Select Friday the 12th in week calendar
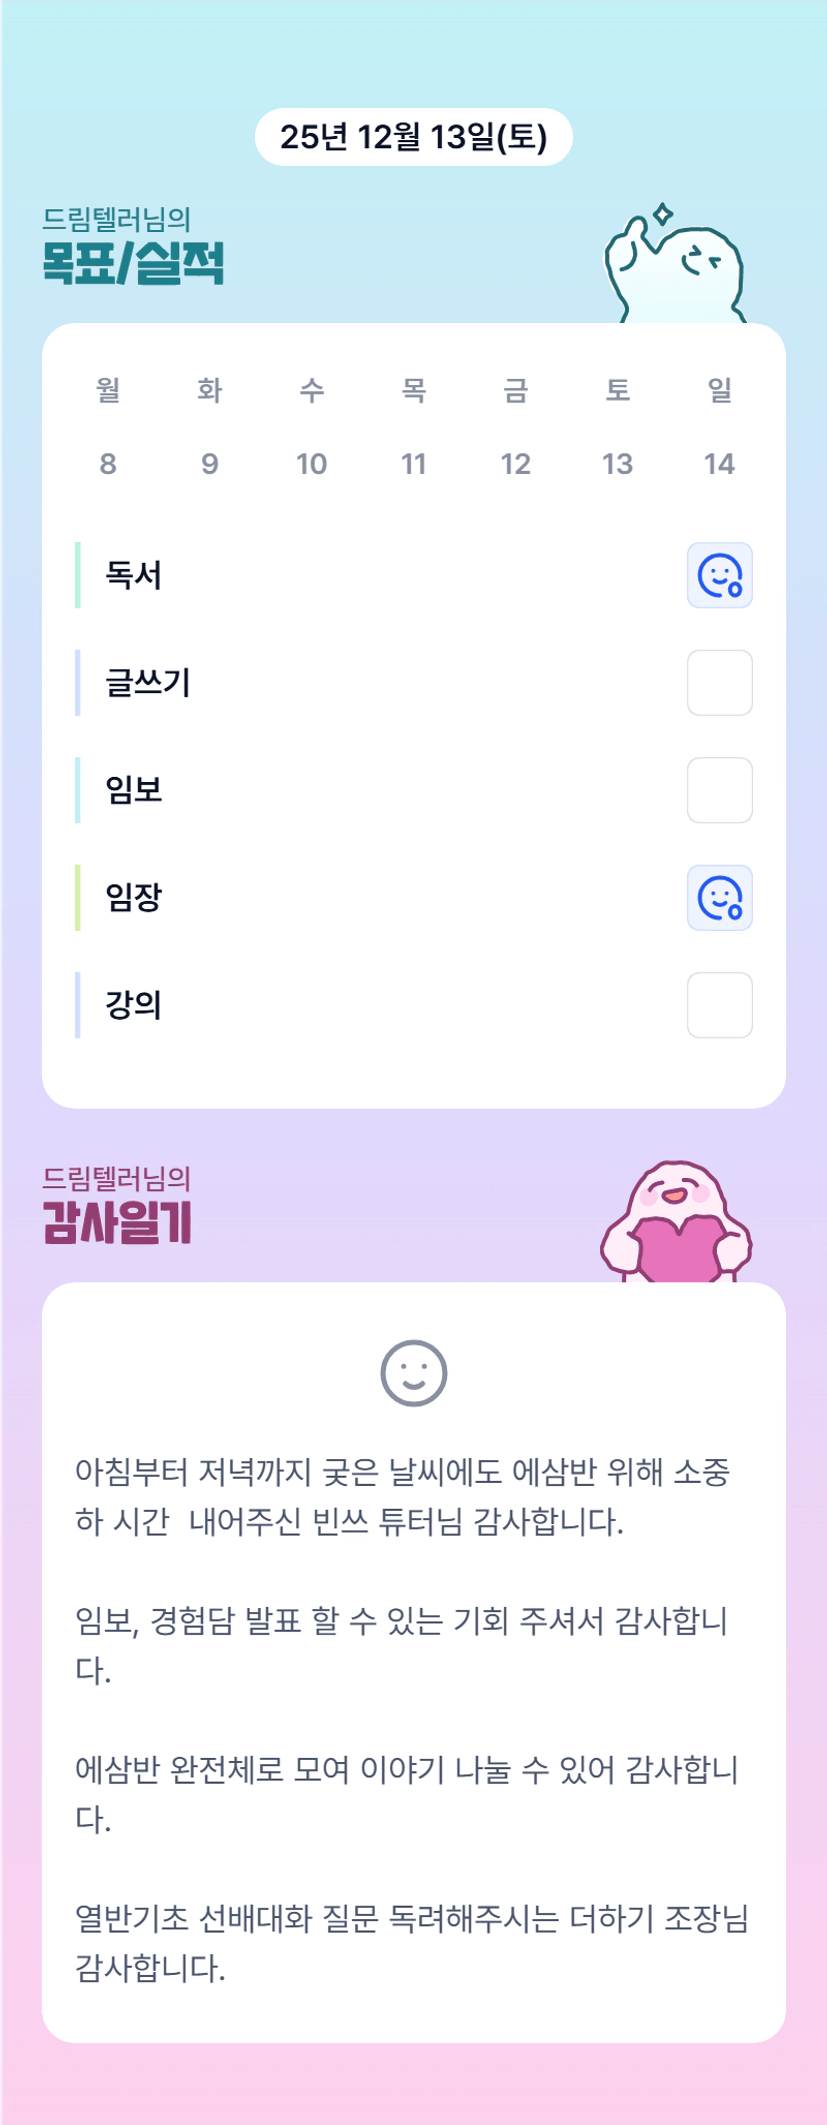The height and width of the screenshot is (2125, 827). (516, 463)
